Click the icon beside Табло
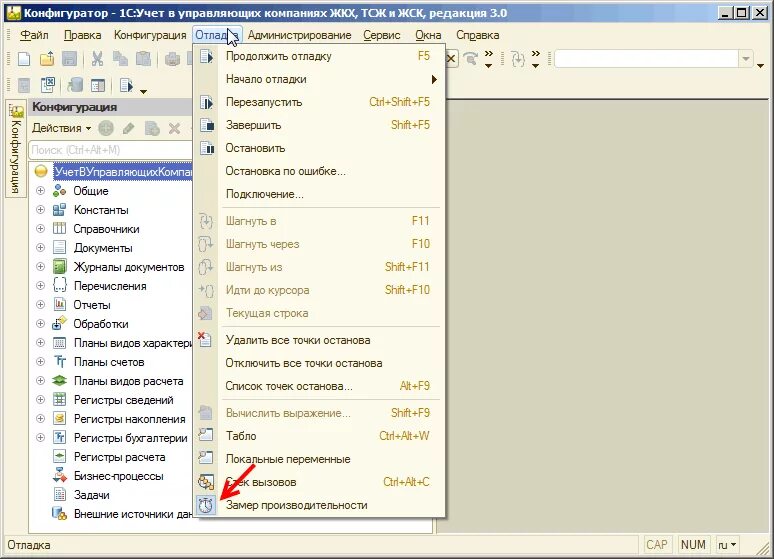 click(206, 436)
